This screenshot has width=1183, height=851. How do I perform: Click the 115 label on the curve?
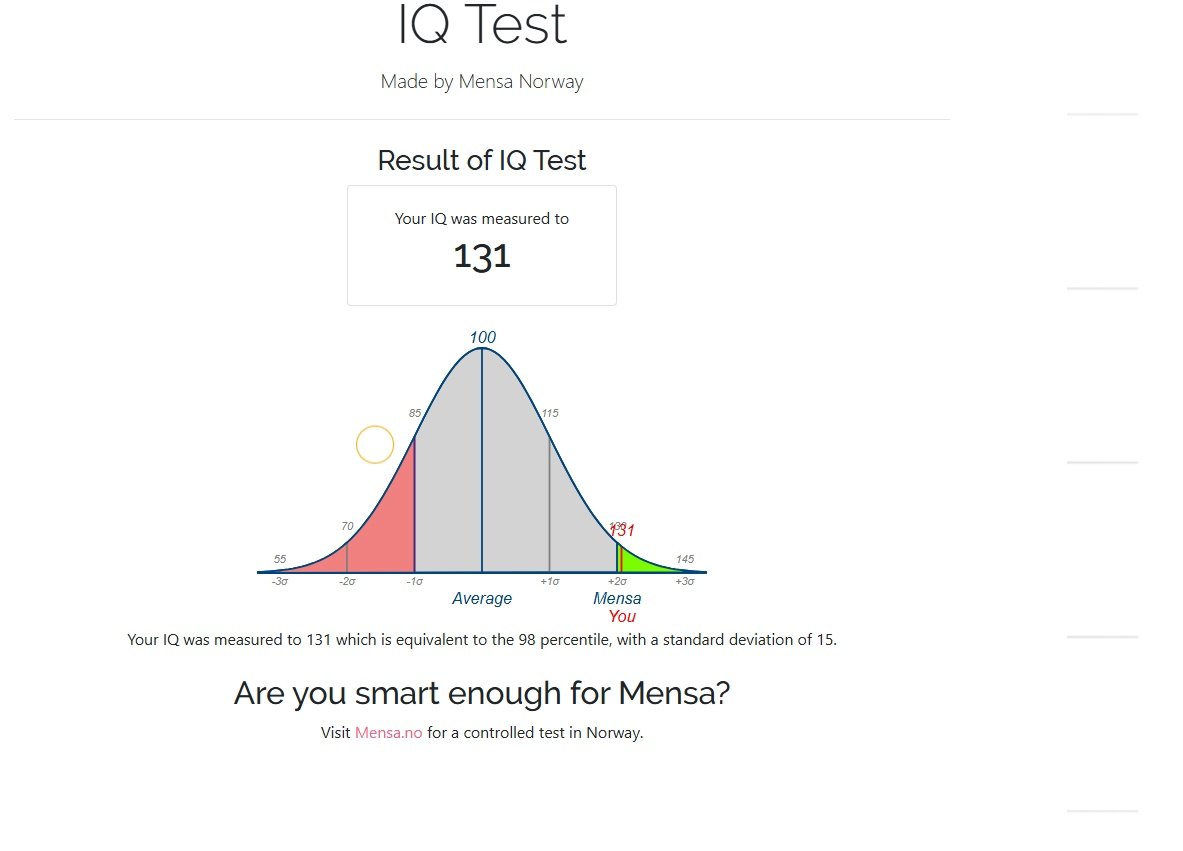550,413
